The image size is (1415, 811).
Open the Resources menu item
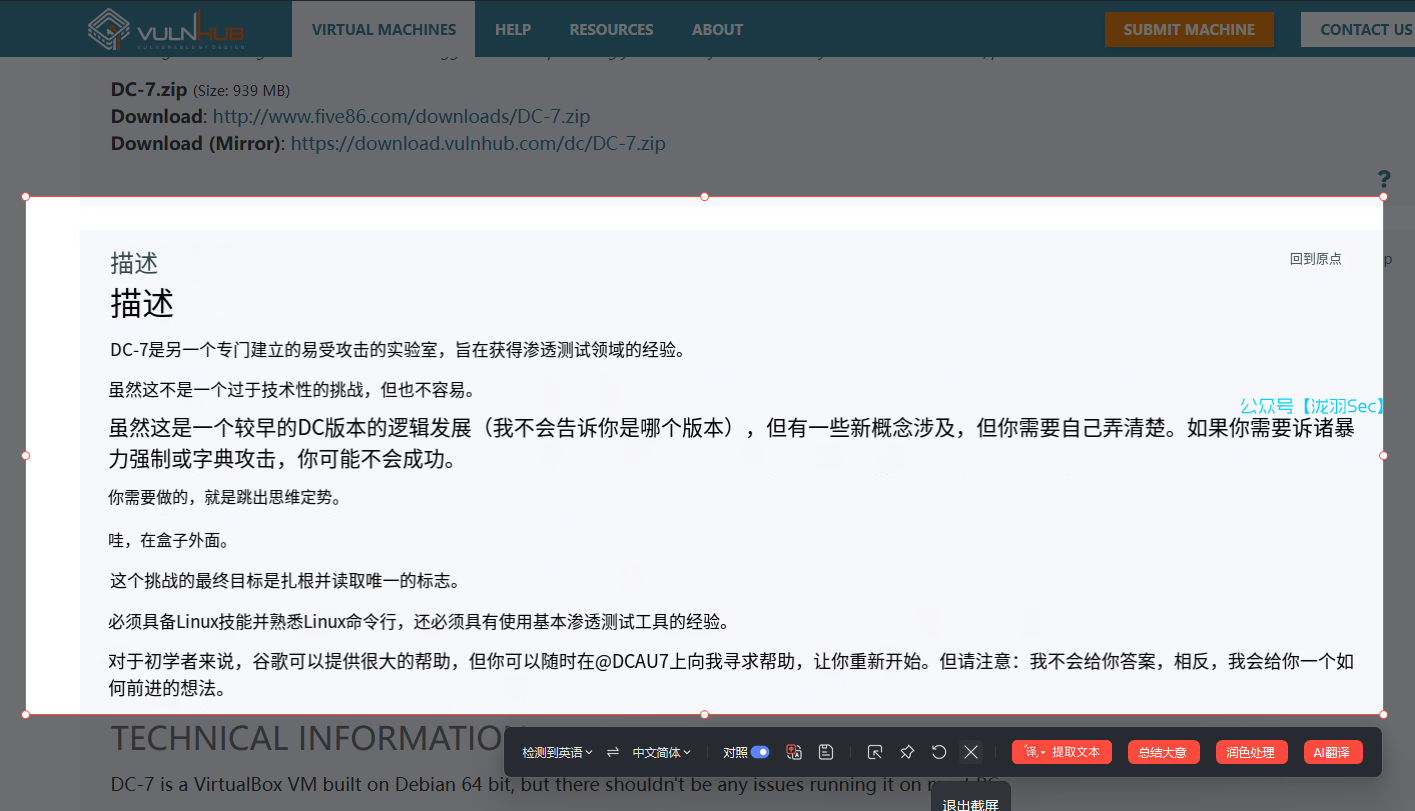point(611,30)
